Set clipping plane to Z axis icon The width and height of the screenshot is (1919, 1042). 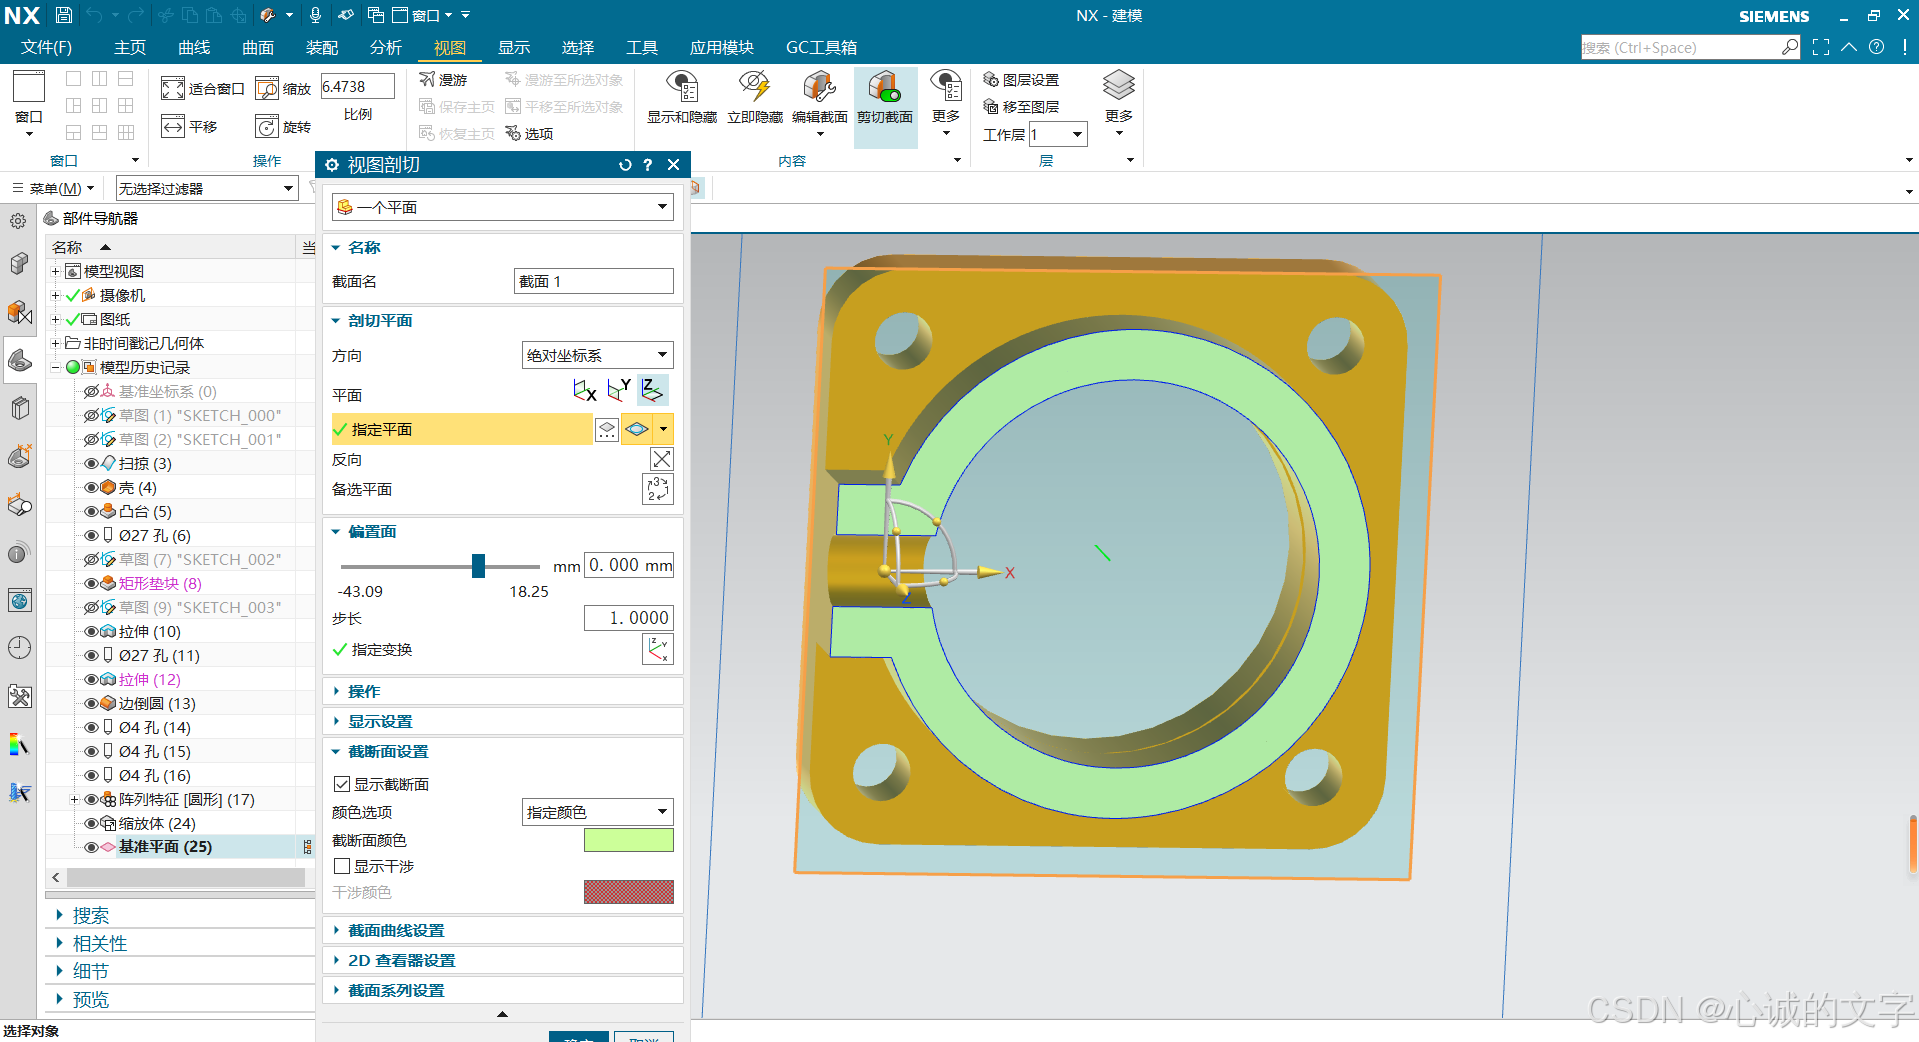(x=653, y=390)
